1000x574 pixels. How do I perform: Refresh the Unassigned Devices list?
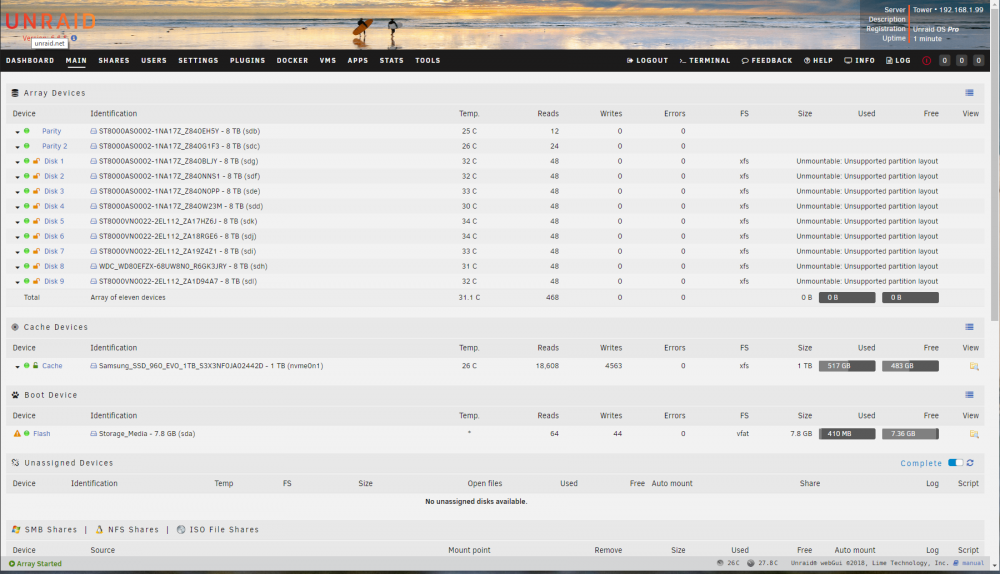[x=970, y=463]
